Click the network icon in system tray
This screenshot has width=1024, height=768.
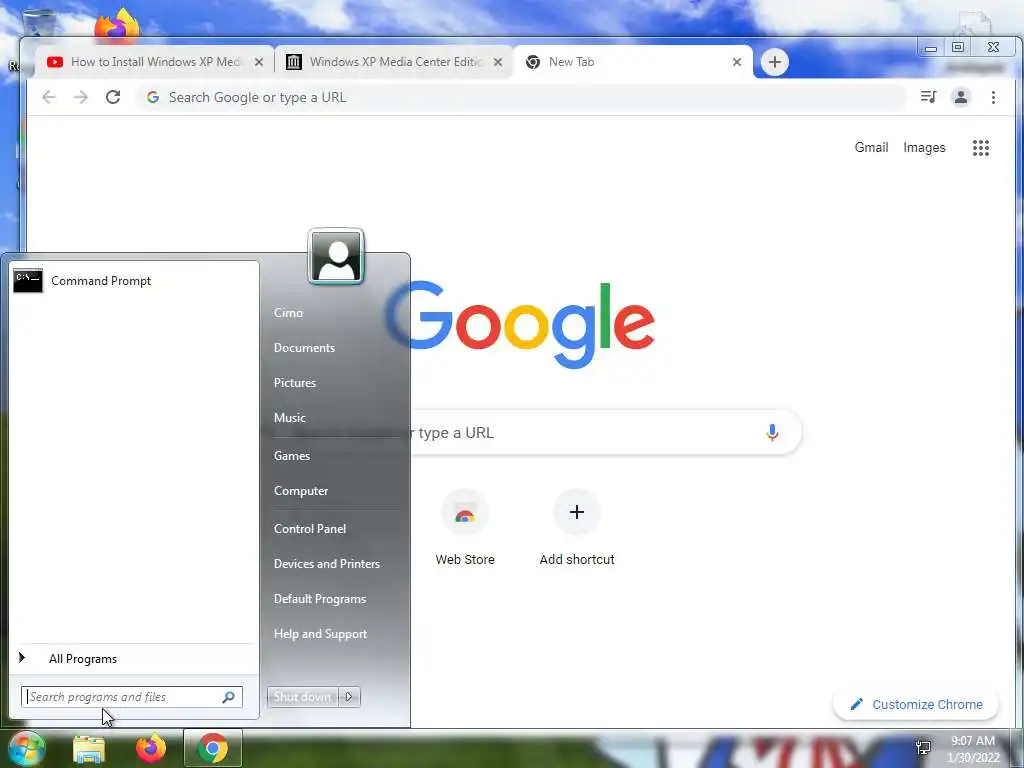[x=923, y=748]
